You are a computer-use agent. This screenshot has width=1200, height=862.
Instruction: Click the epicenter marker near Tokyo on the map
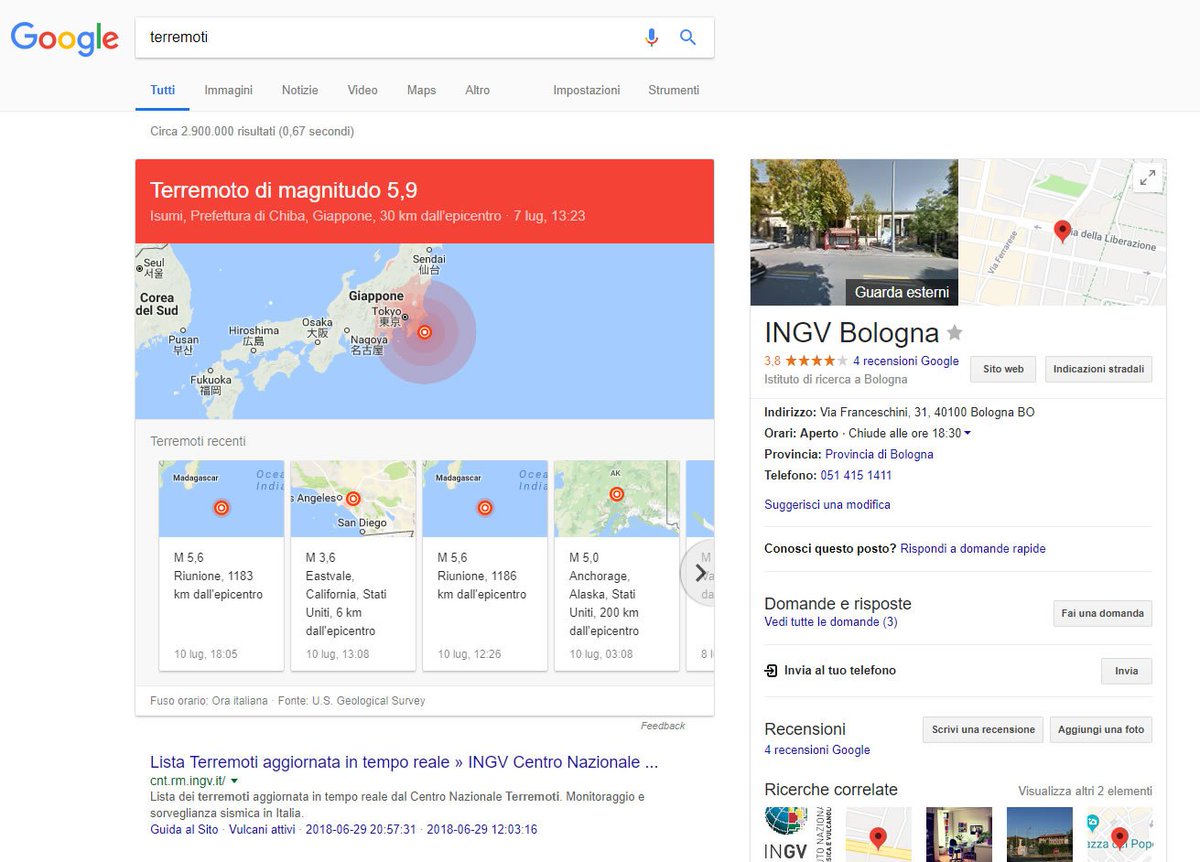pos(424,332)
